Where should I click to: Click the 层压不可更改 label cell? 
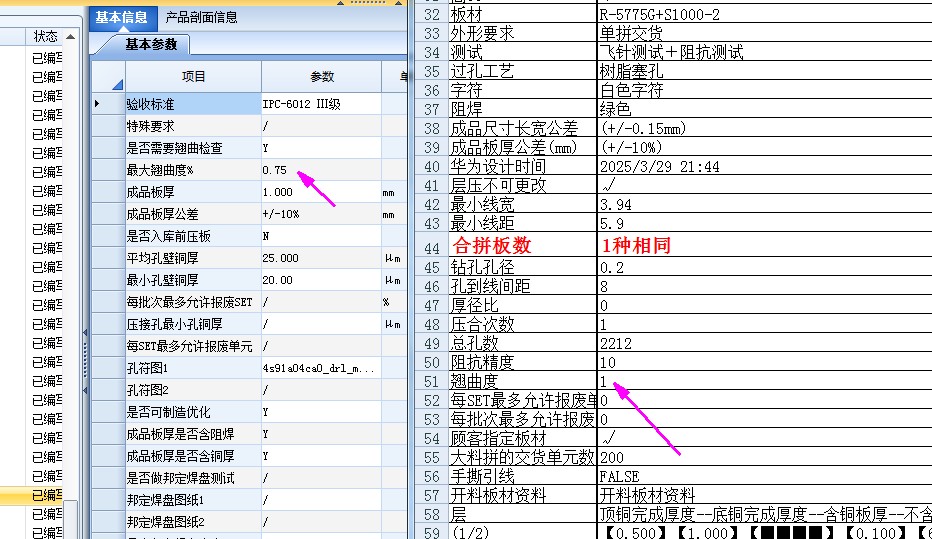click(522, 185)
